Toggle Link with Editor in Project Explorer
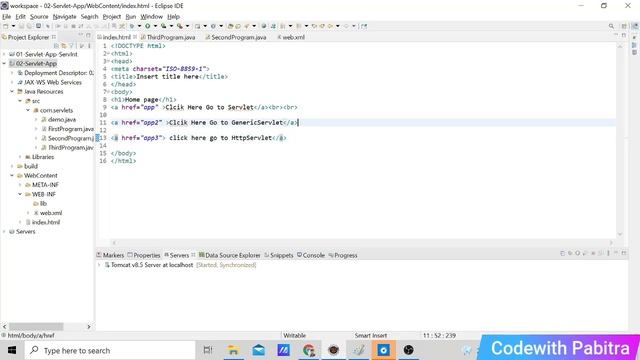The width and height of the screenshot is (640, 360). (64, 46)
